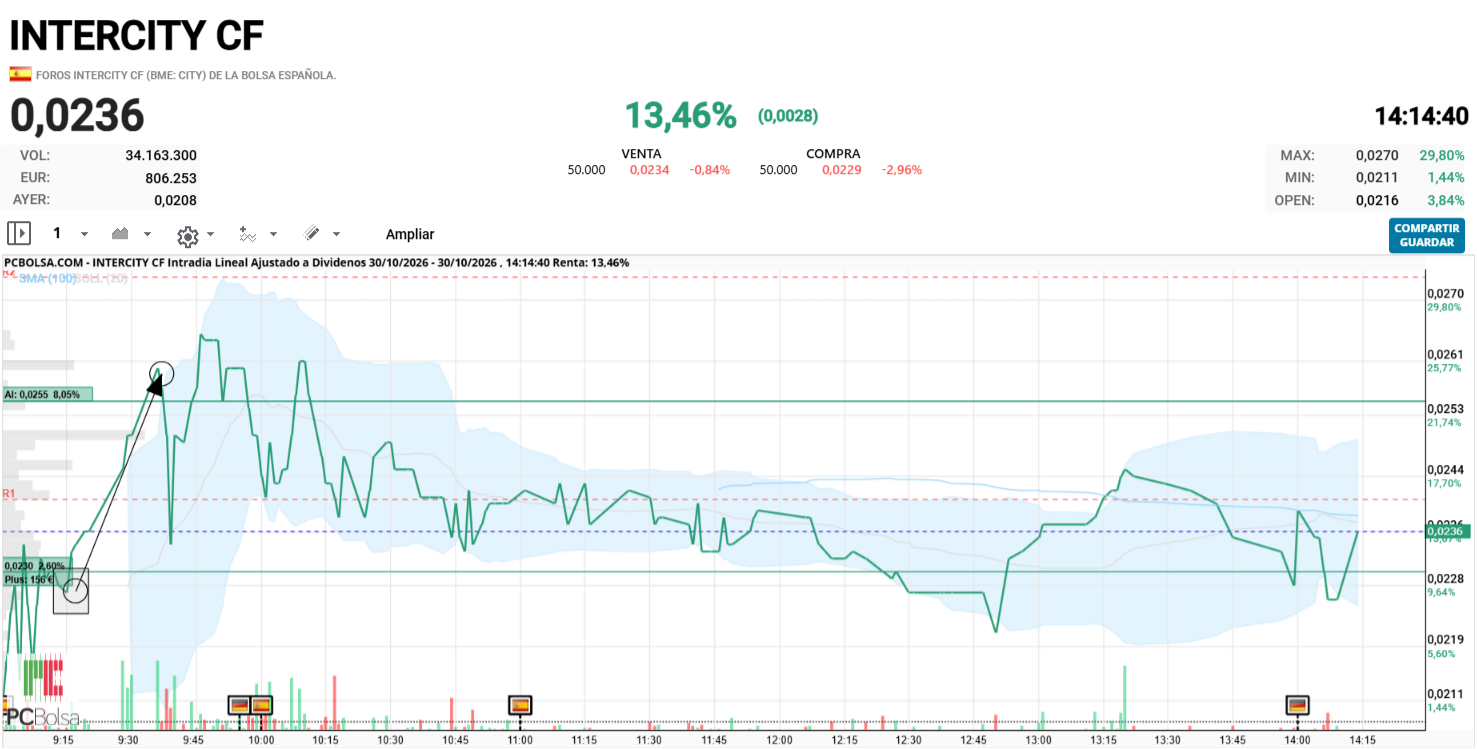Click the MIN value 0,0211 in stats
1477x749 pixels.
click(x=1377, y=178)
